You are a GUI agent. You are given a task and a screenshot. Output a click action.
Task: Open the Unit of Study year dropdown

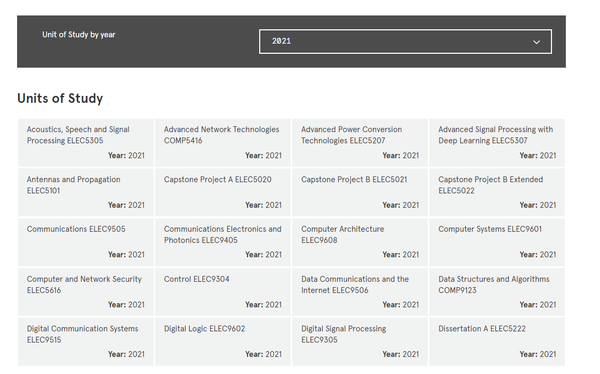coord(405,41)
